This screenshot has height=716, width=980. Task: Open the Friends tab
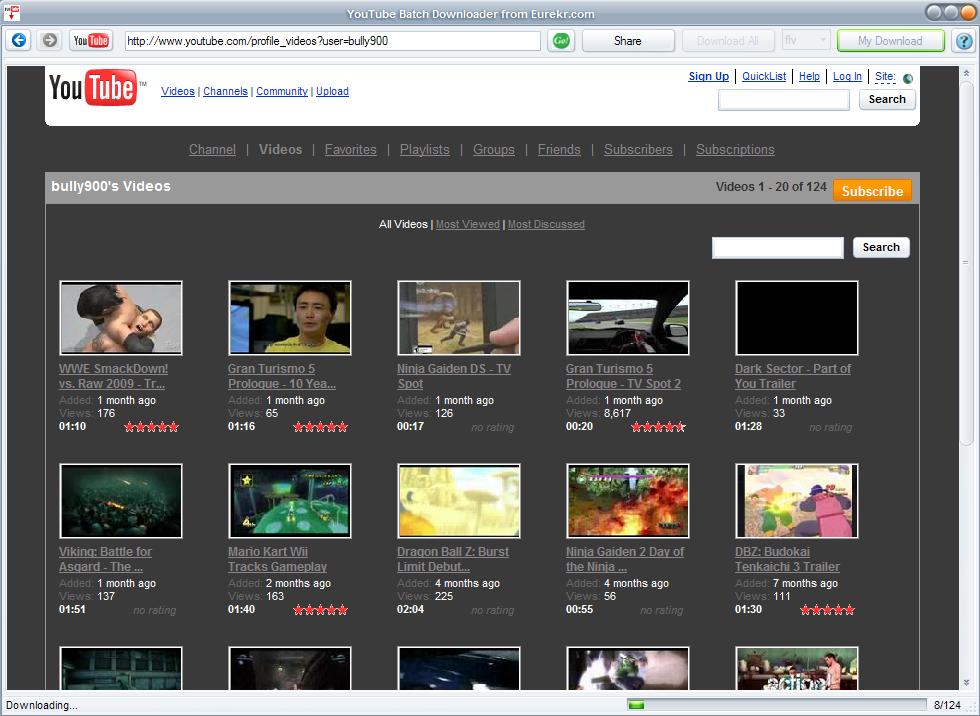pyautogui.click(x=559, y=150)
